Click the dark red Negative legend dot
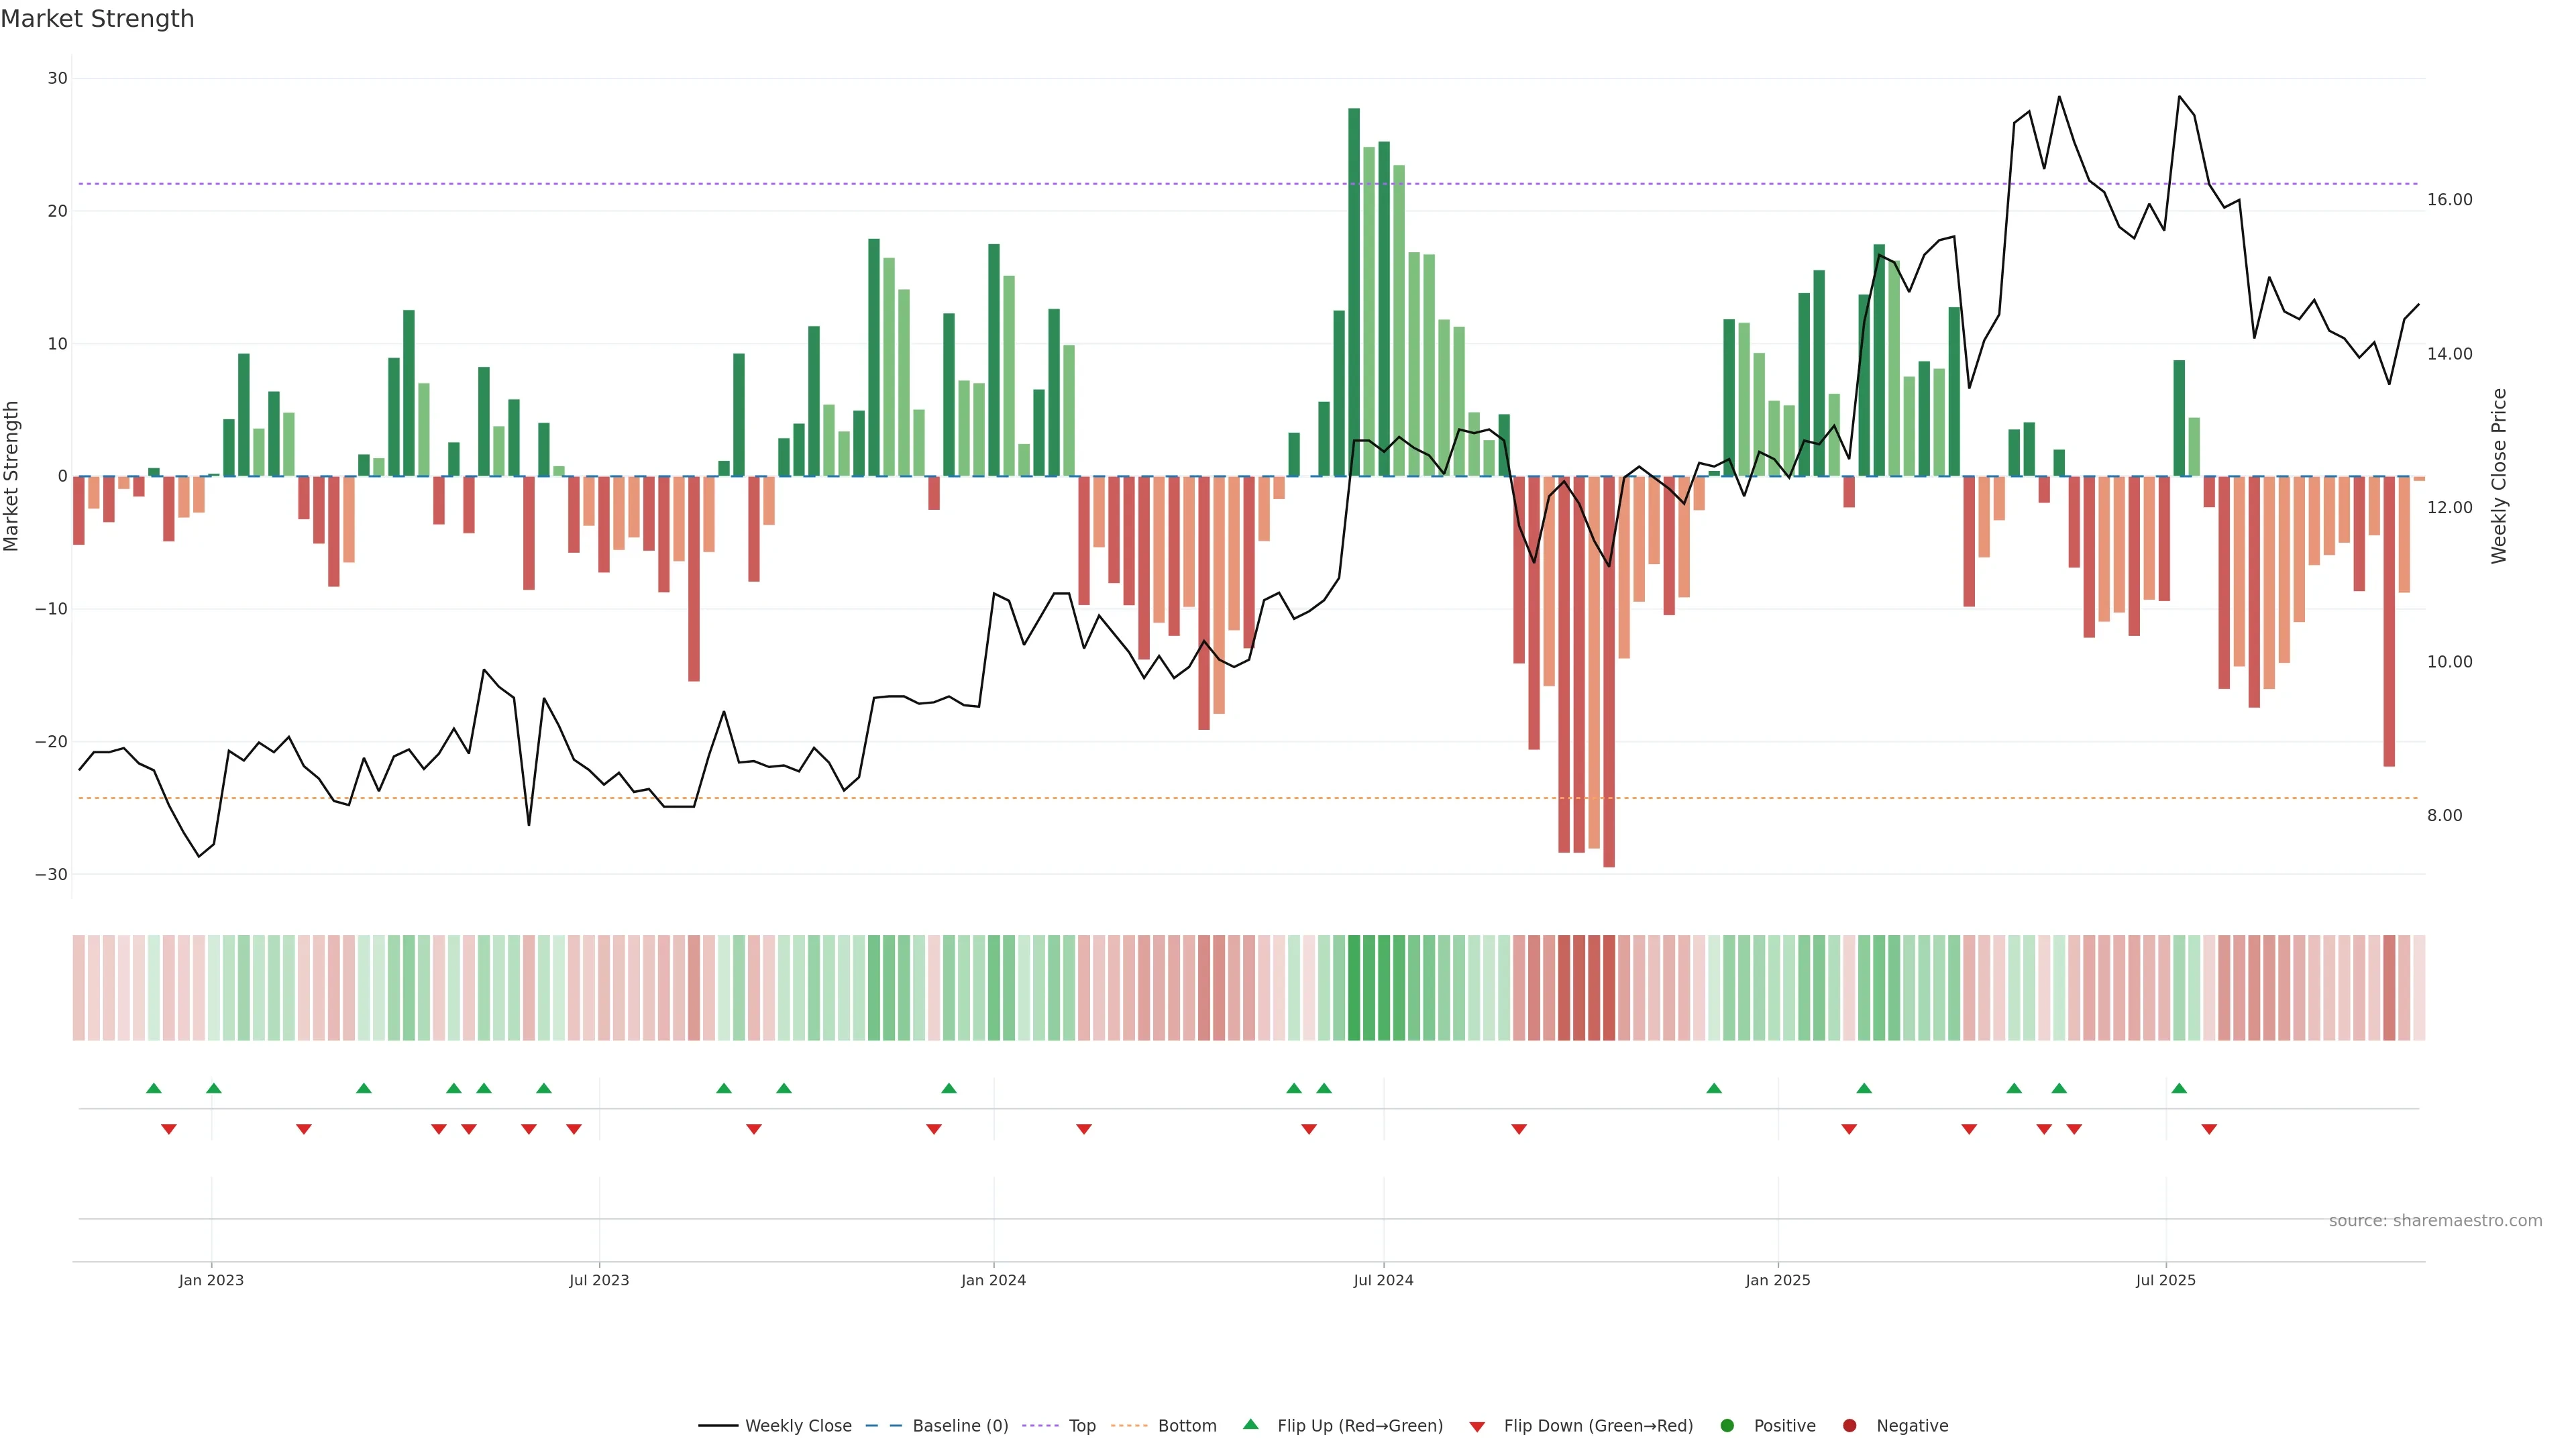 [1849, 1425]
